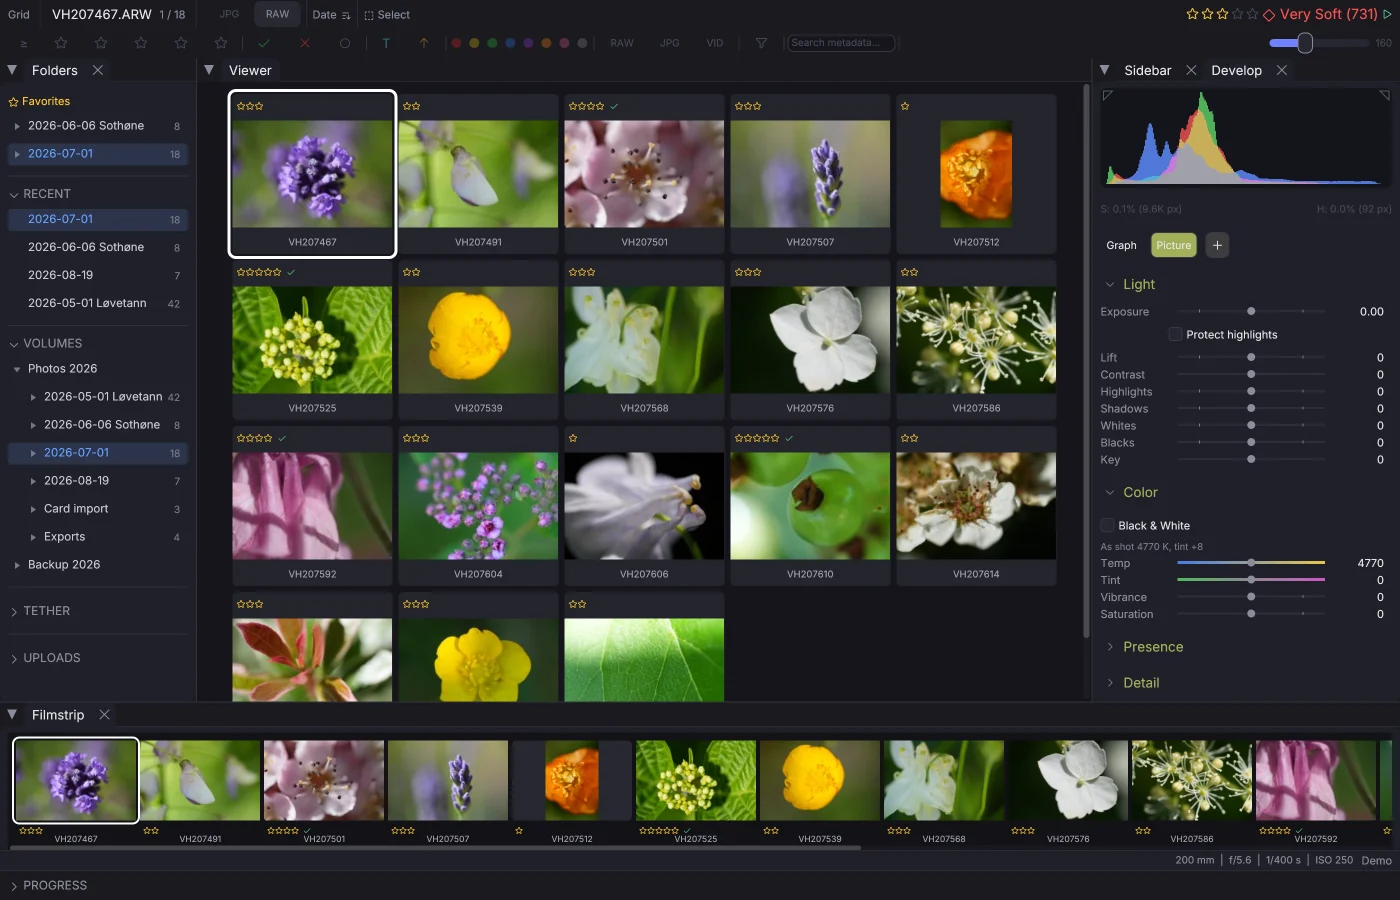Open 2026-05-01 Løvetann in RECENT
Viewport: 1400px width, 900px height.
click(x=97, y=303)
